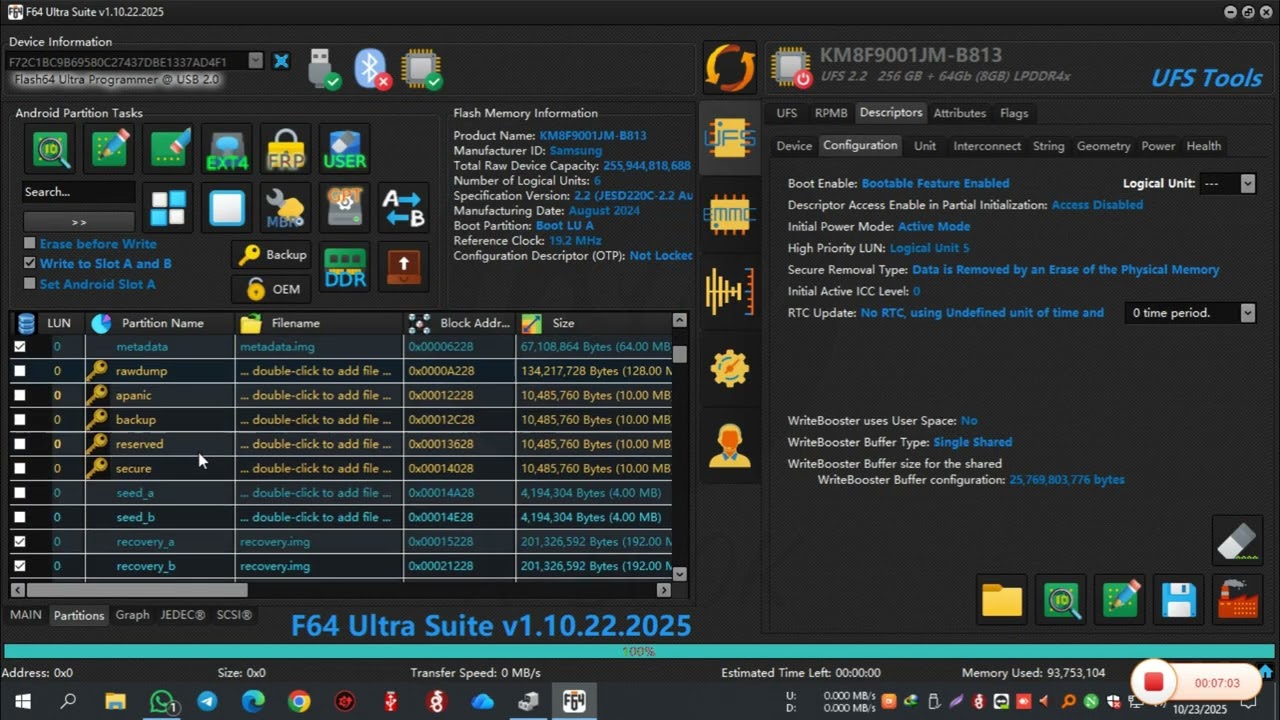Uncheck the metadata partition row
The width and height of the screenshot is (1280, 720).
(19, 346)
